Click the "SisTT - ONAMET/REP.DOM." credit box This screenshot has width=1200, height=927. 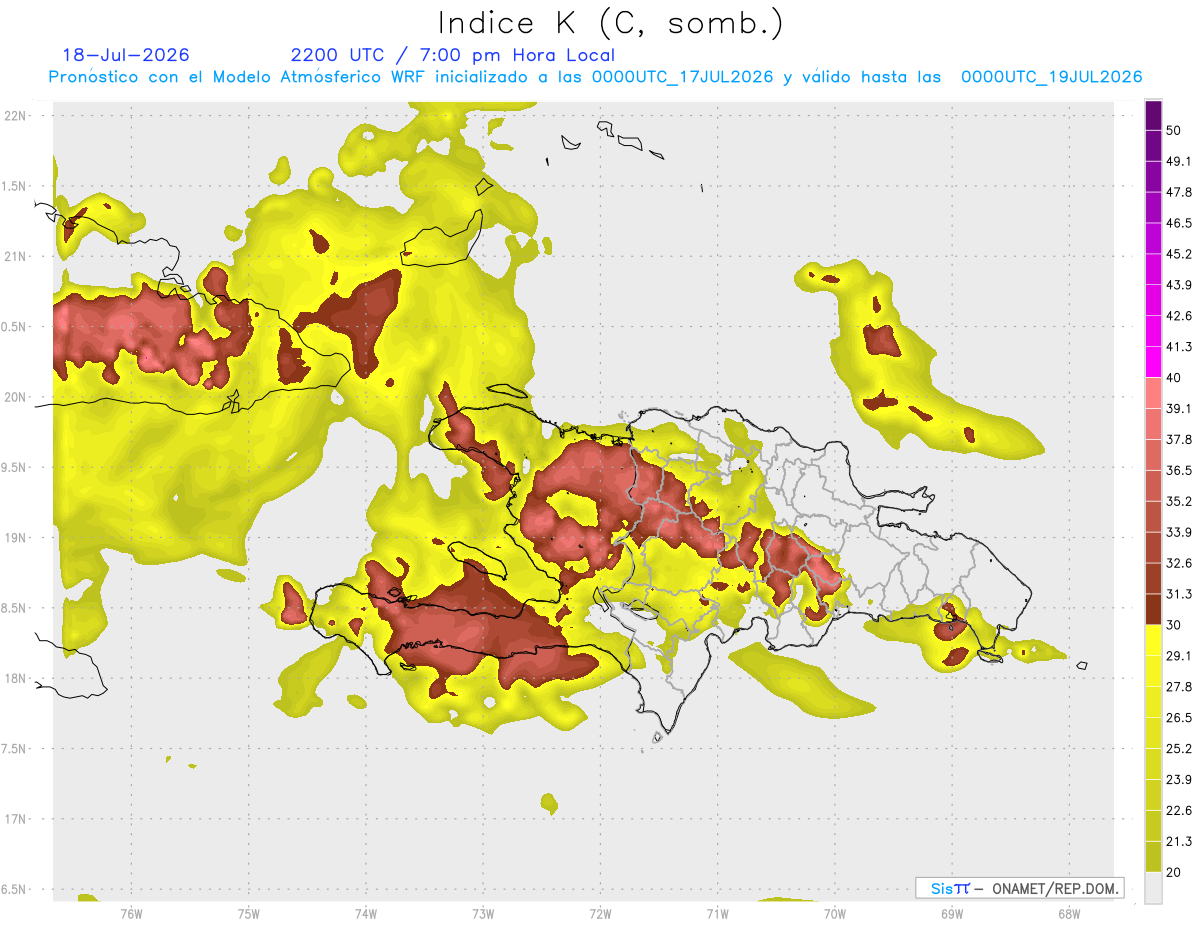(x=1019, y=888)
